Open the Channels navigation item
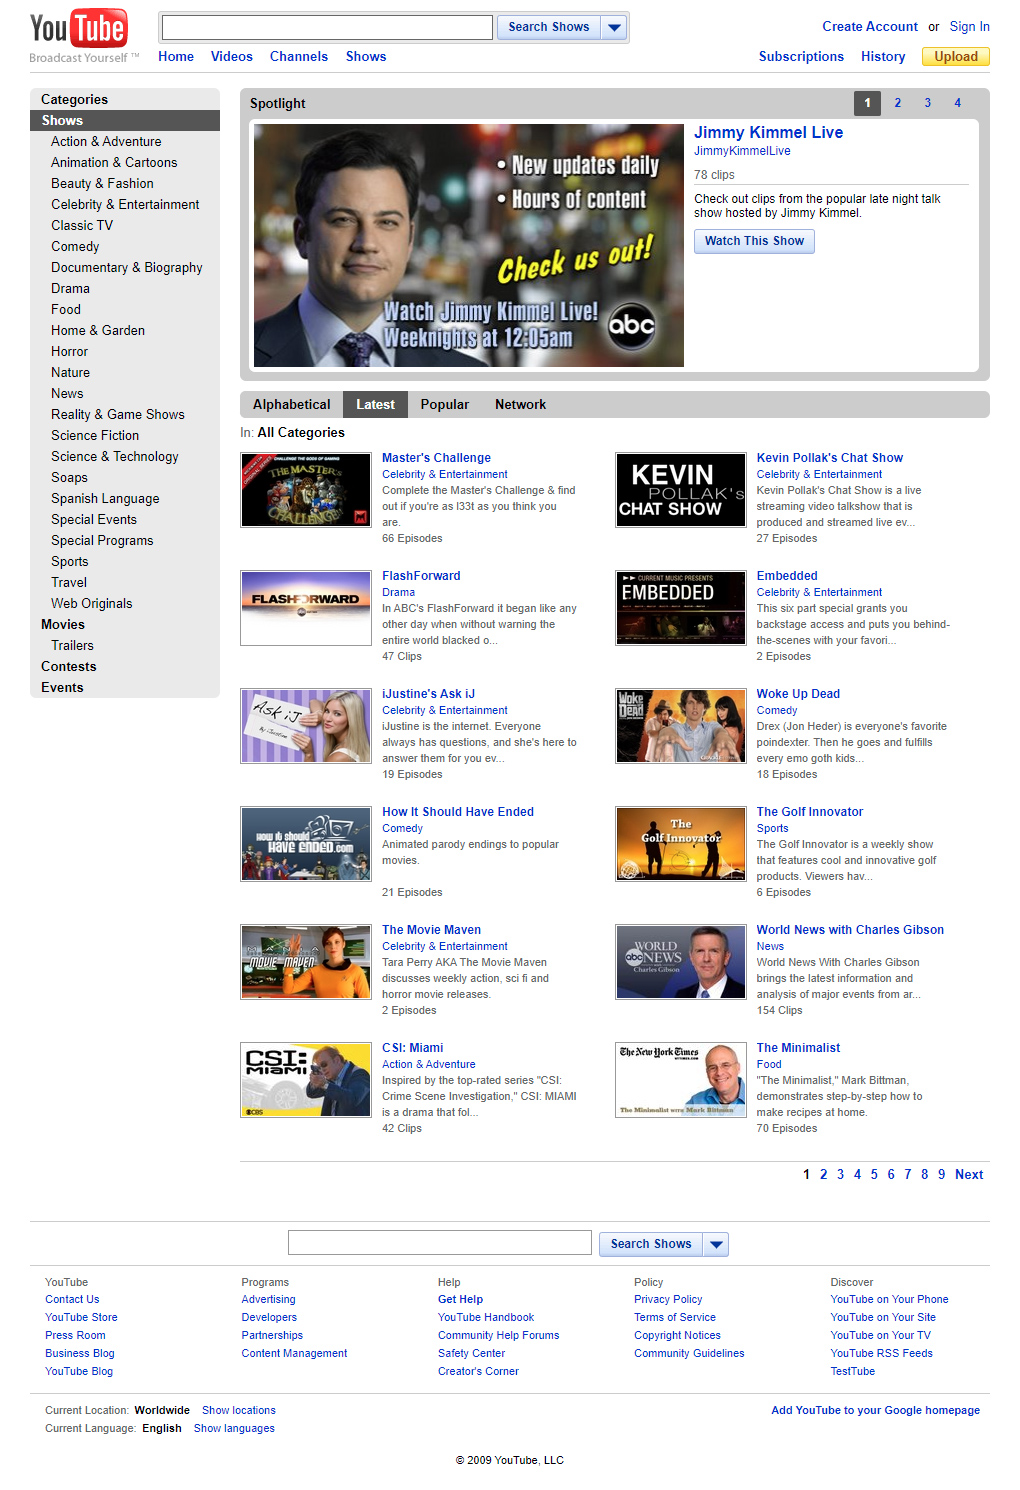This screenshot has height=1490, width=1020. [x=299, y=57]
